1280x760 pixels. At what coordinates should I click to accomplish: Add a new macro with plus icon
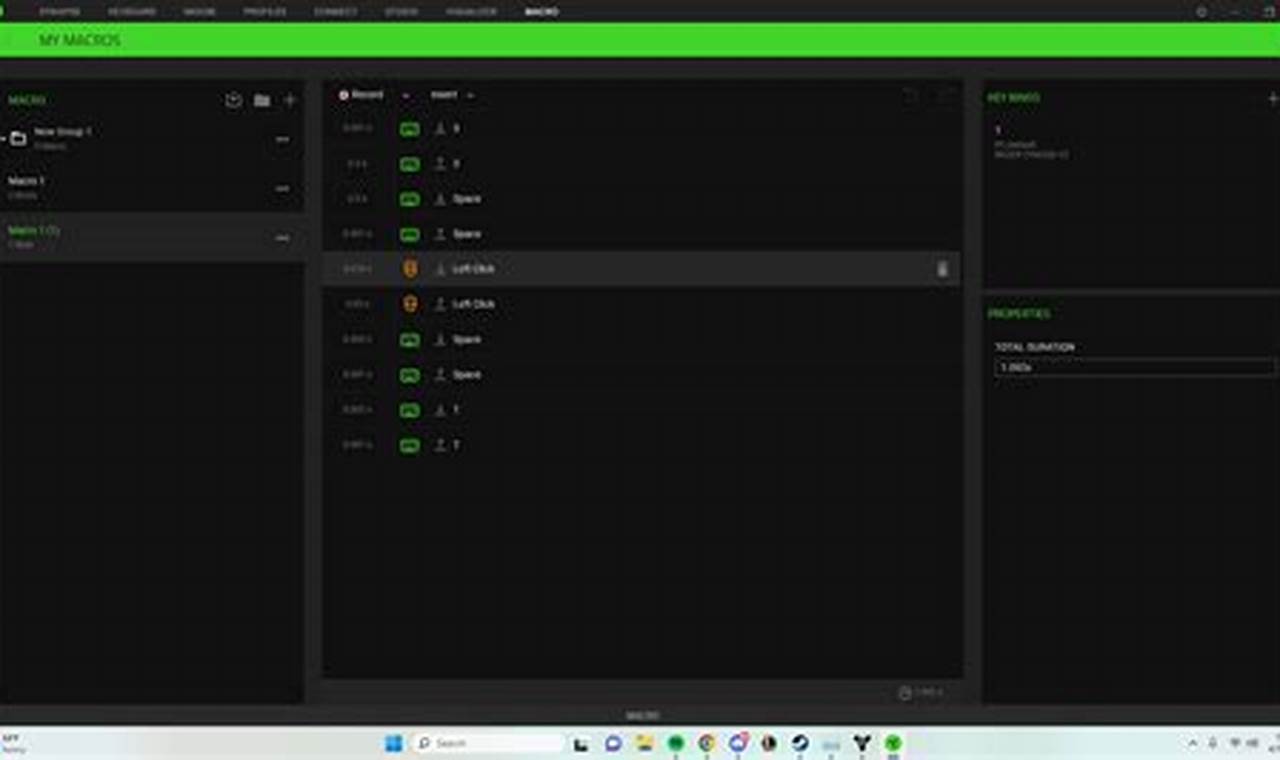coord(290,100)
